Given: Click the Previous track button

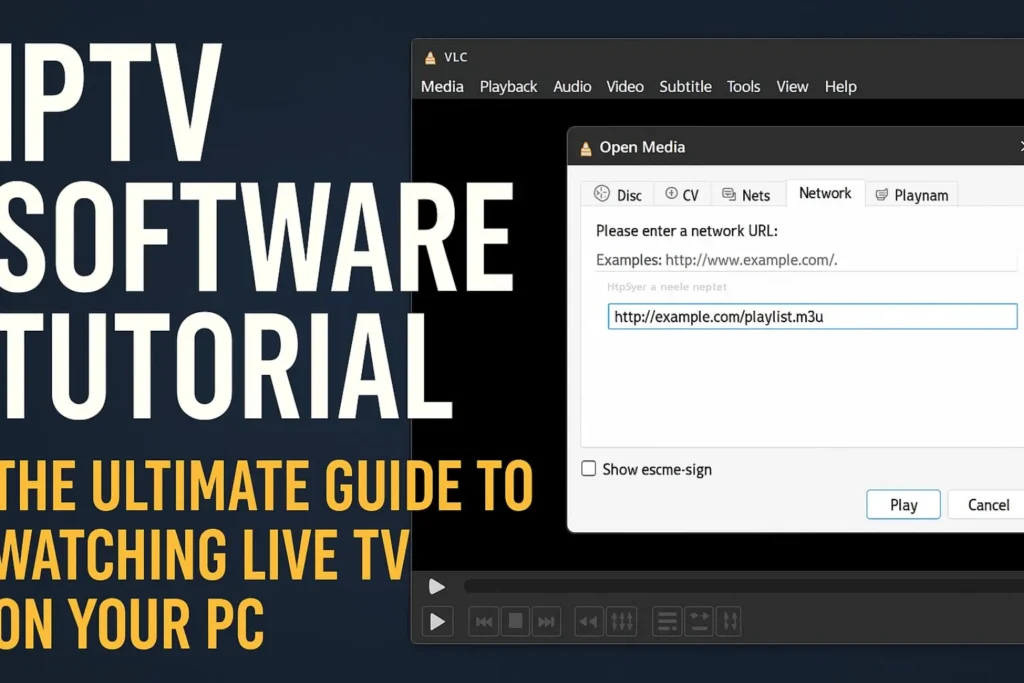Looking at the screenshot, I should tap(484, 622).
